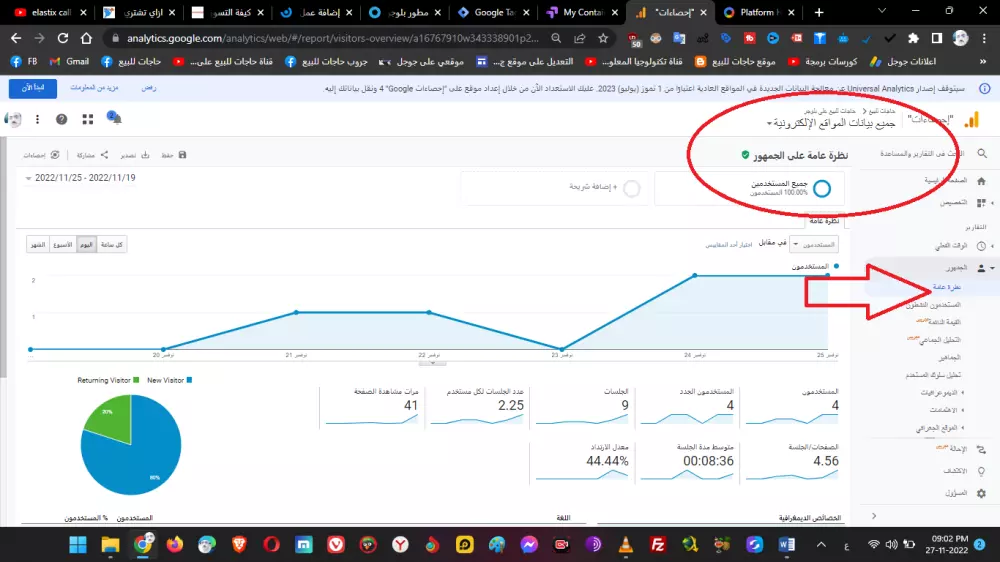Open Admin gear icon in sidebar

pyautogui.click(x=982, y=493)
